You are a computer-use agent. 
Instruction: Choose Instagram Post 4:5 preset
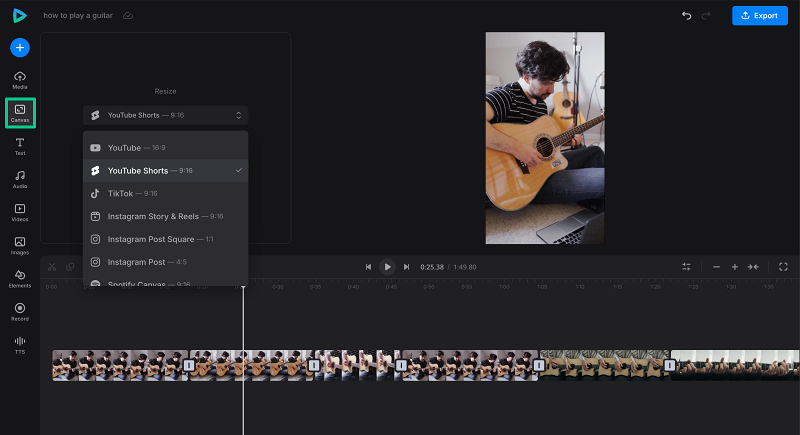click(165, 262)
